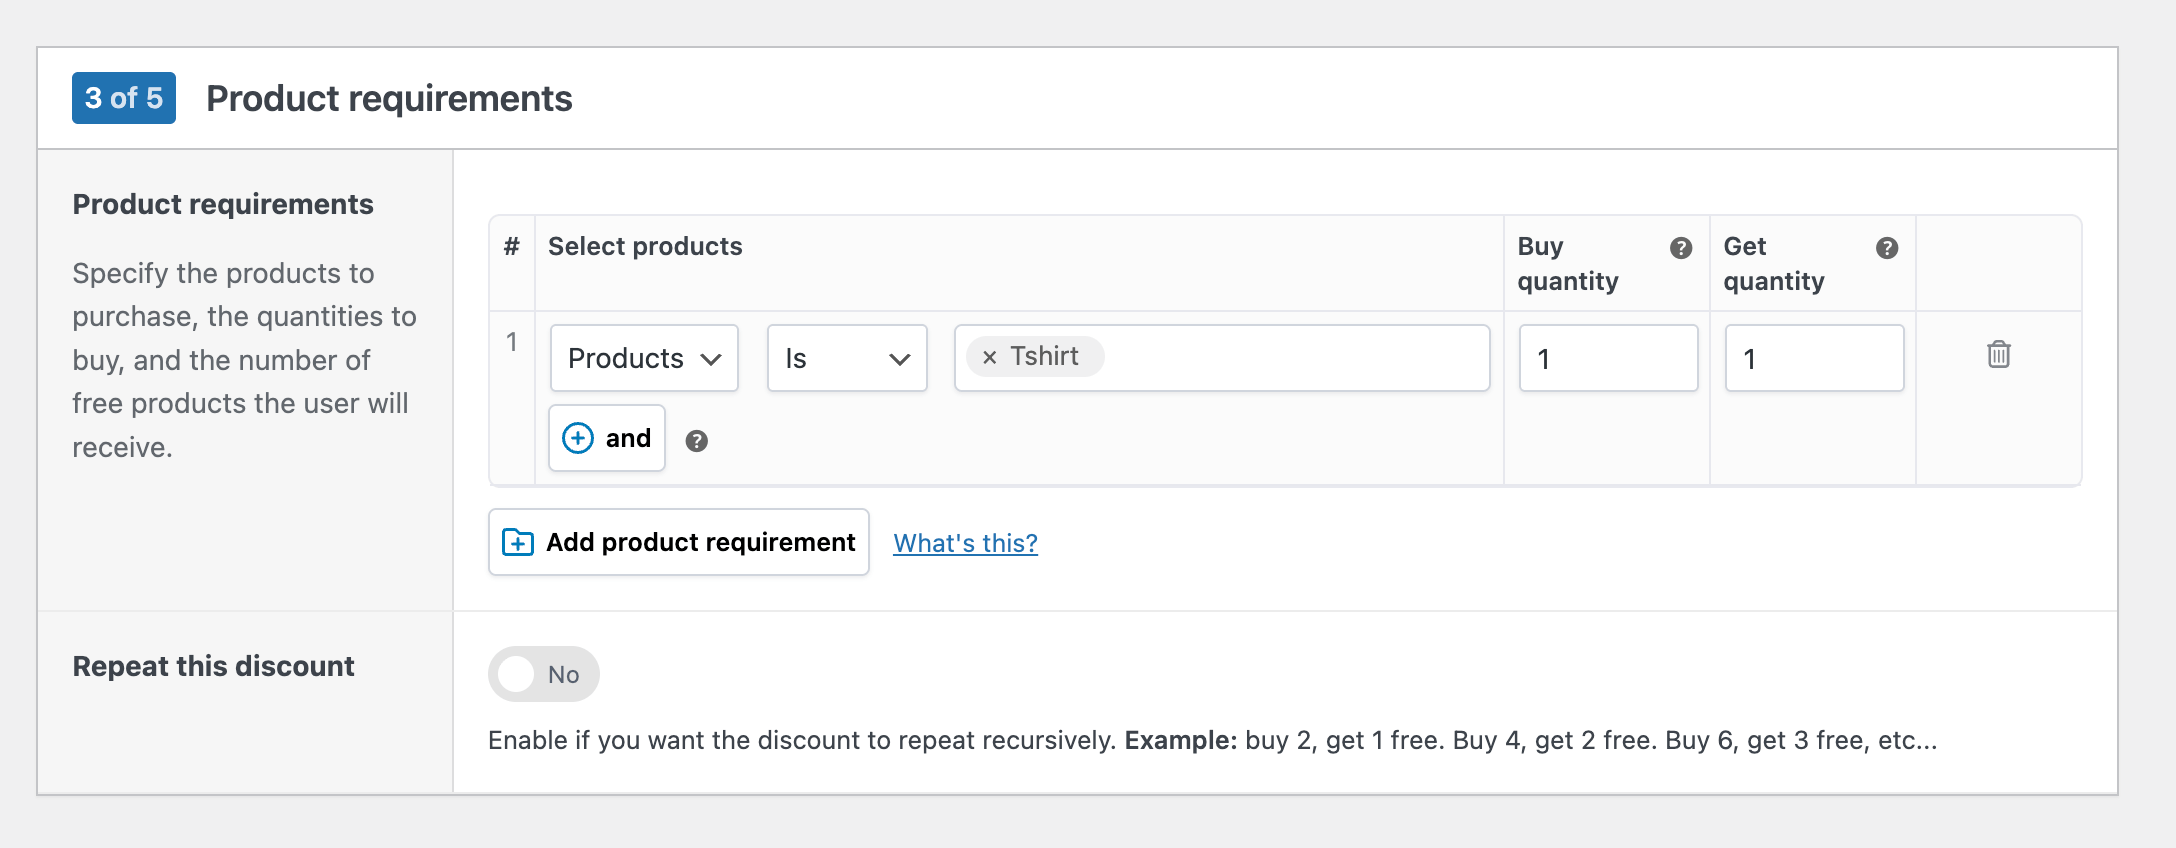Enable the Repeat this discount toggle

tap(543, 674)
